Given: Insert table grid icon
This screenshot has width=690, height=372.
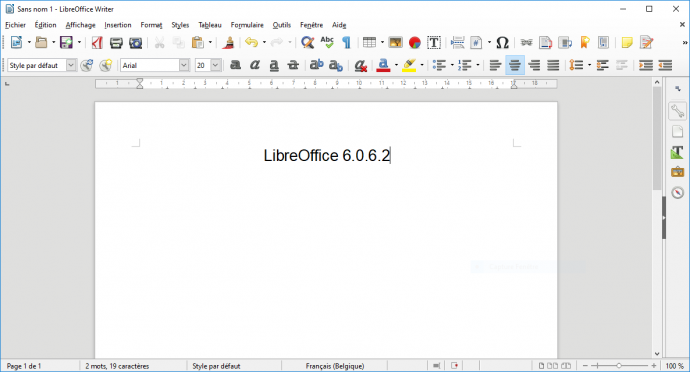Looking at the screenshot, I should (x=369, y=43).
